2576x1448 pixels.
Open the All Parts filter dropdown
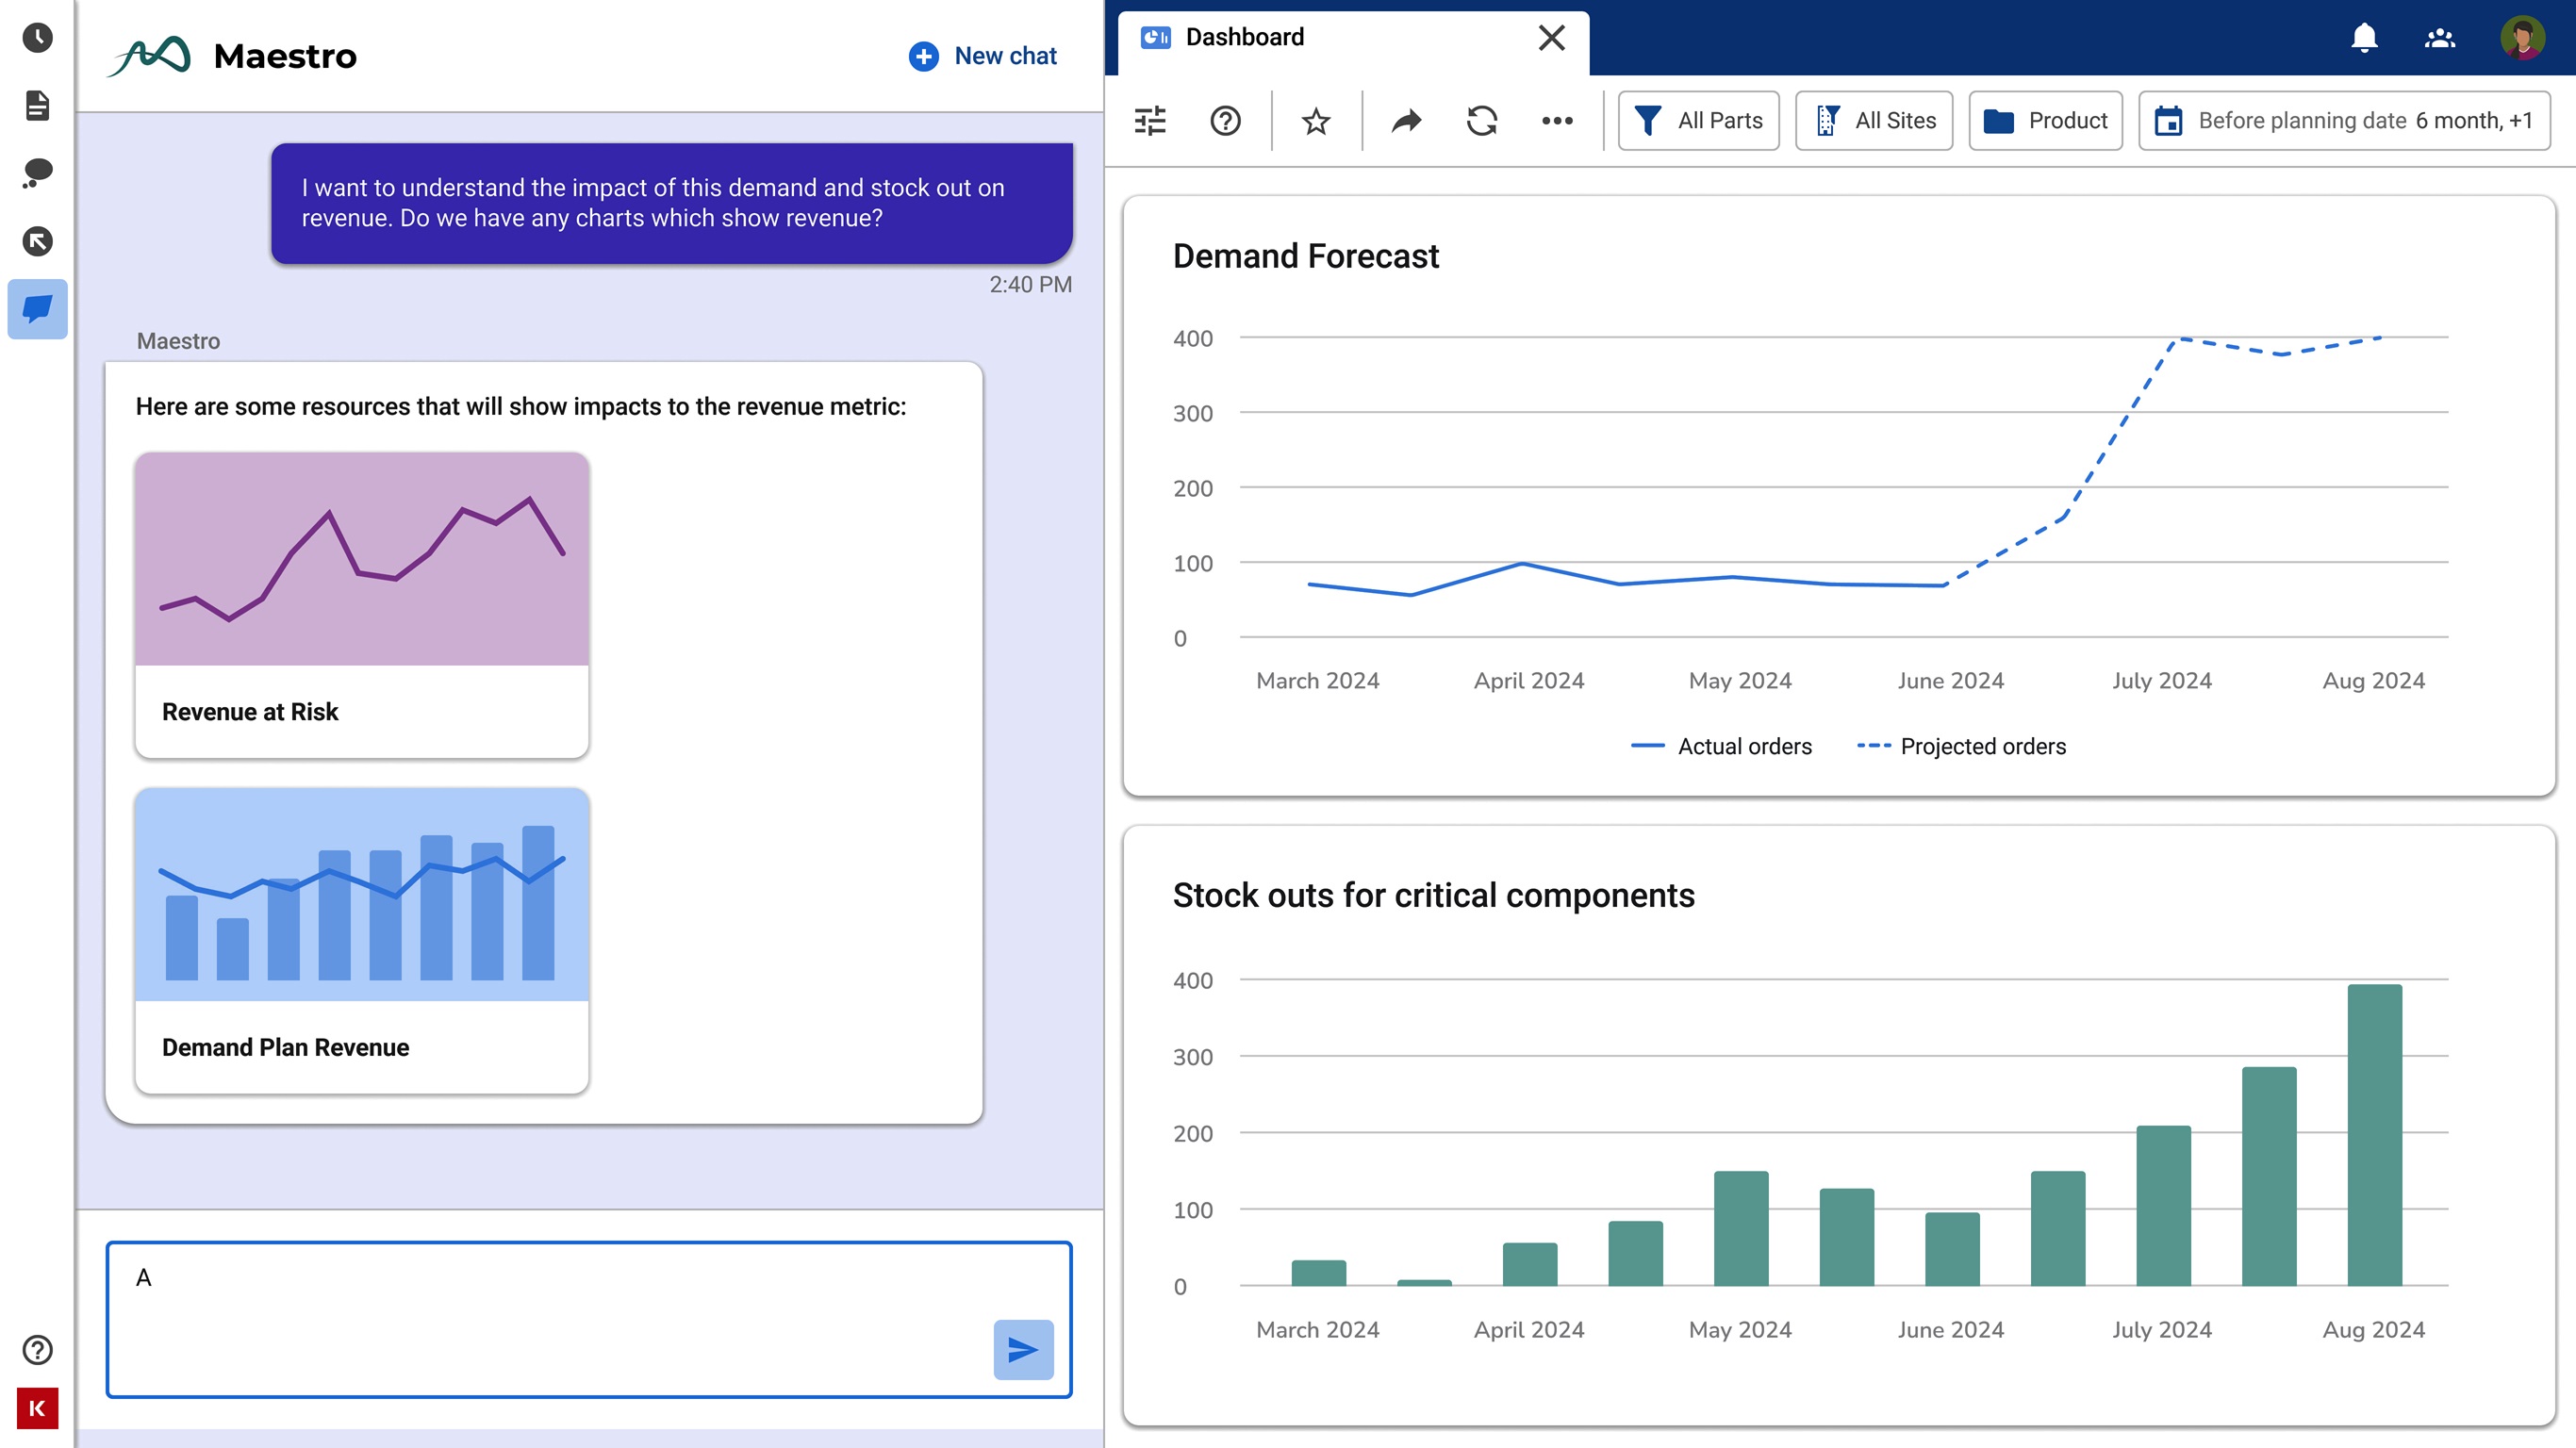point(1698,121)
